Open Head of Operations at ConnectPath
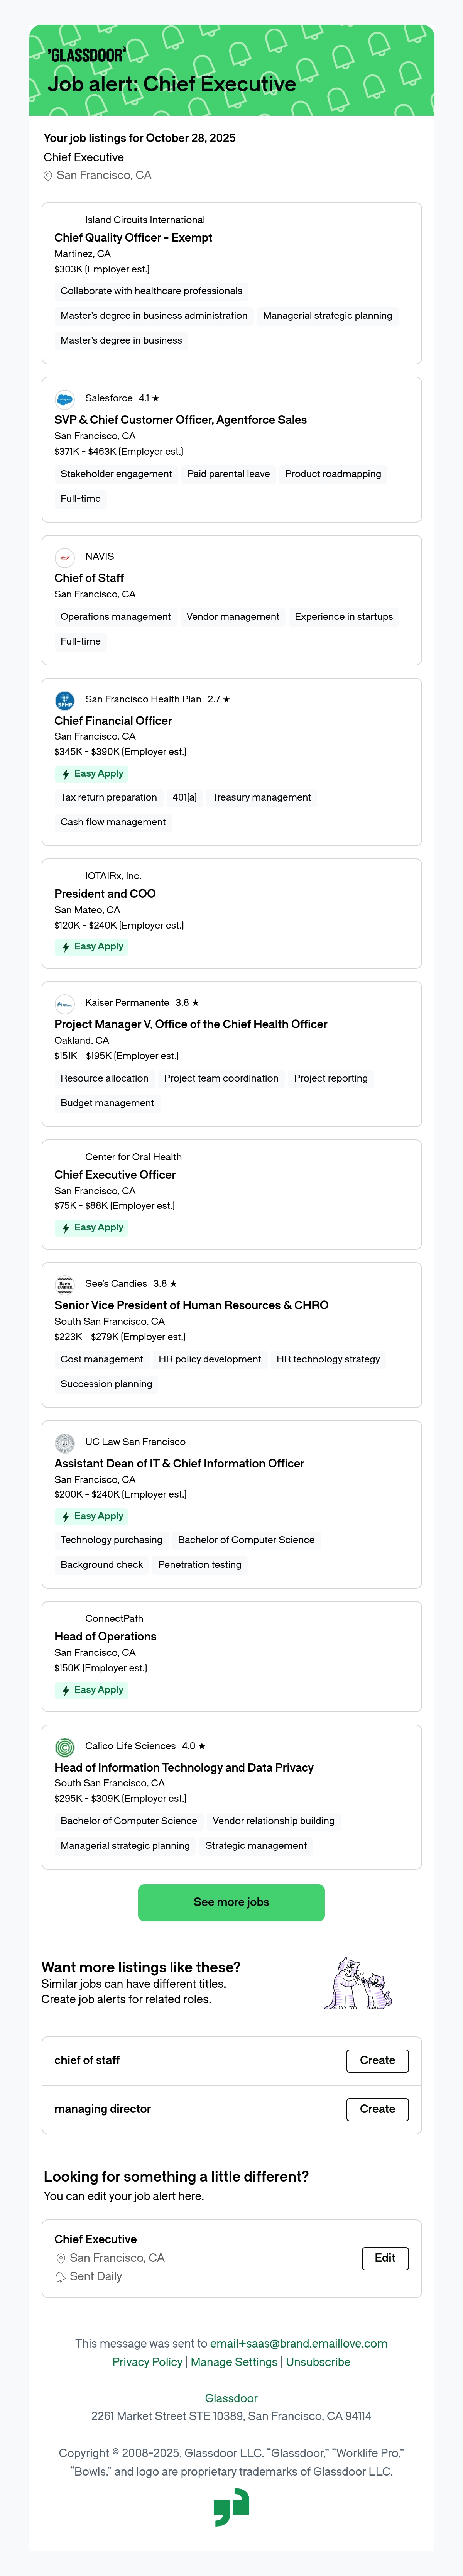463x2576 pixels. coord(105,1637)
